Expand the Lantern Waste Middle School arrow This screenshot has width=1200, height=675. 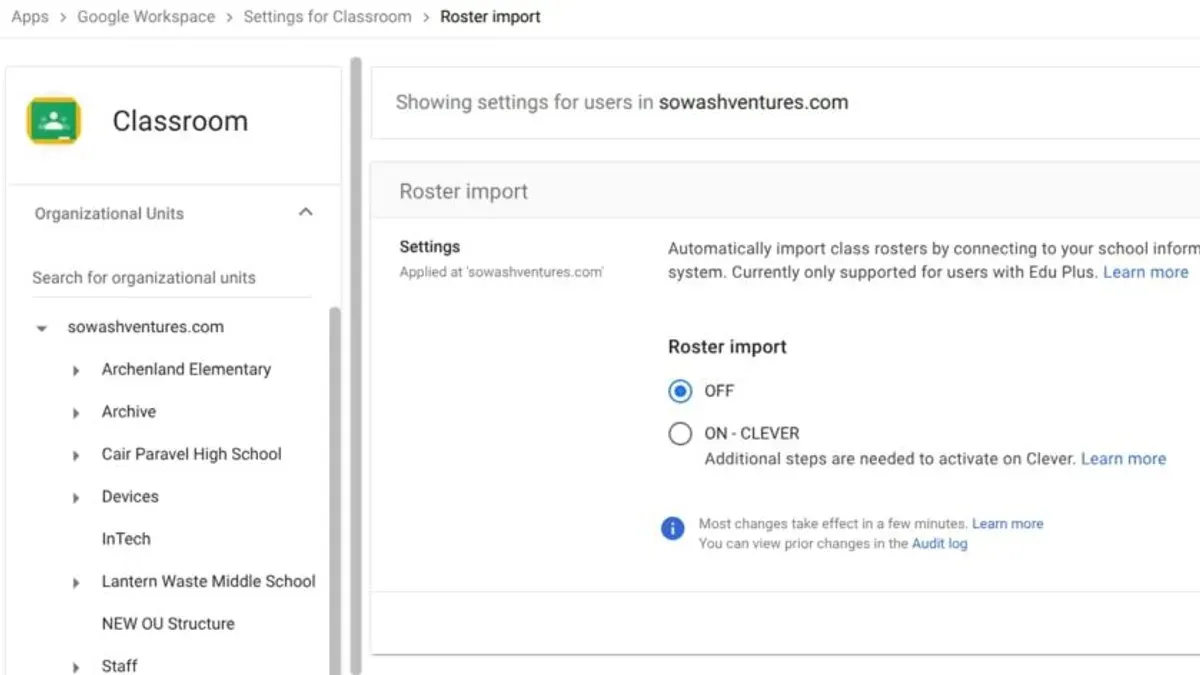tap(76, 582)
